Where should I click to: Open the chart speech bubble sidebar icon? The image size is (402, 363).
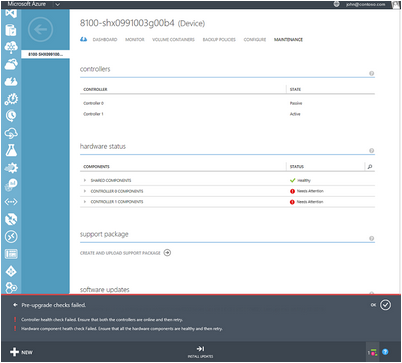11,185
